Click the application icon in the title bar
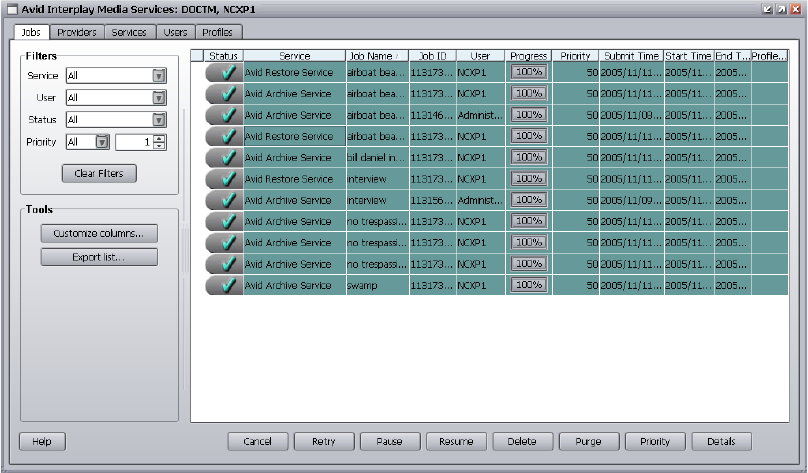Image resolution: width=808 pixels, height=473 pixels. pyautogui.click(x=12, y=9)
